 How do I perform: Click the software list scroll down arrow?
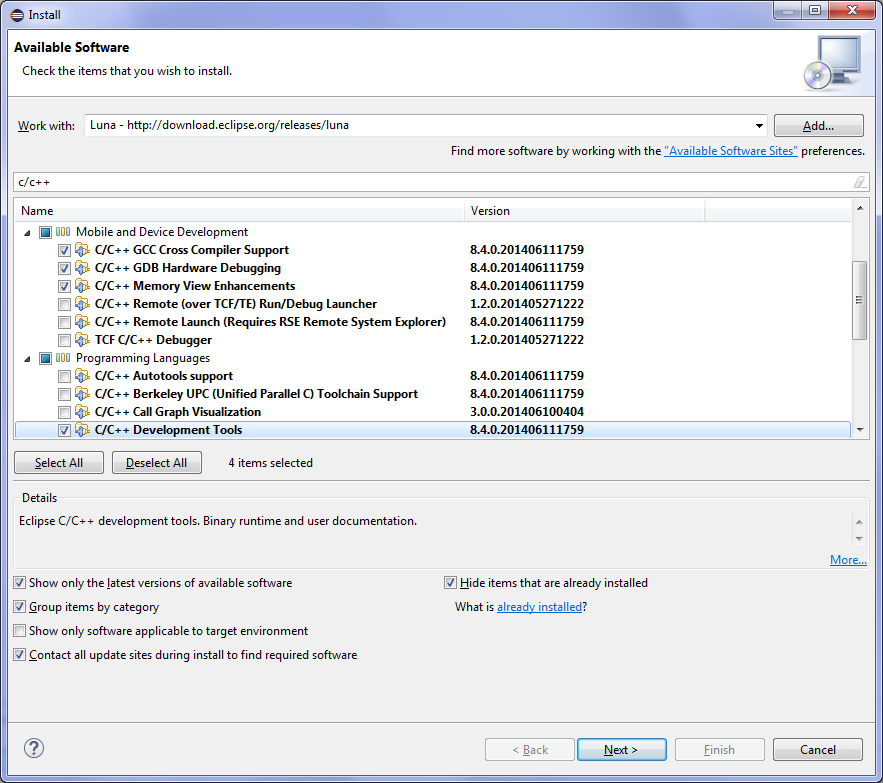pyautogui.click(x=860, y=430)
